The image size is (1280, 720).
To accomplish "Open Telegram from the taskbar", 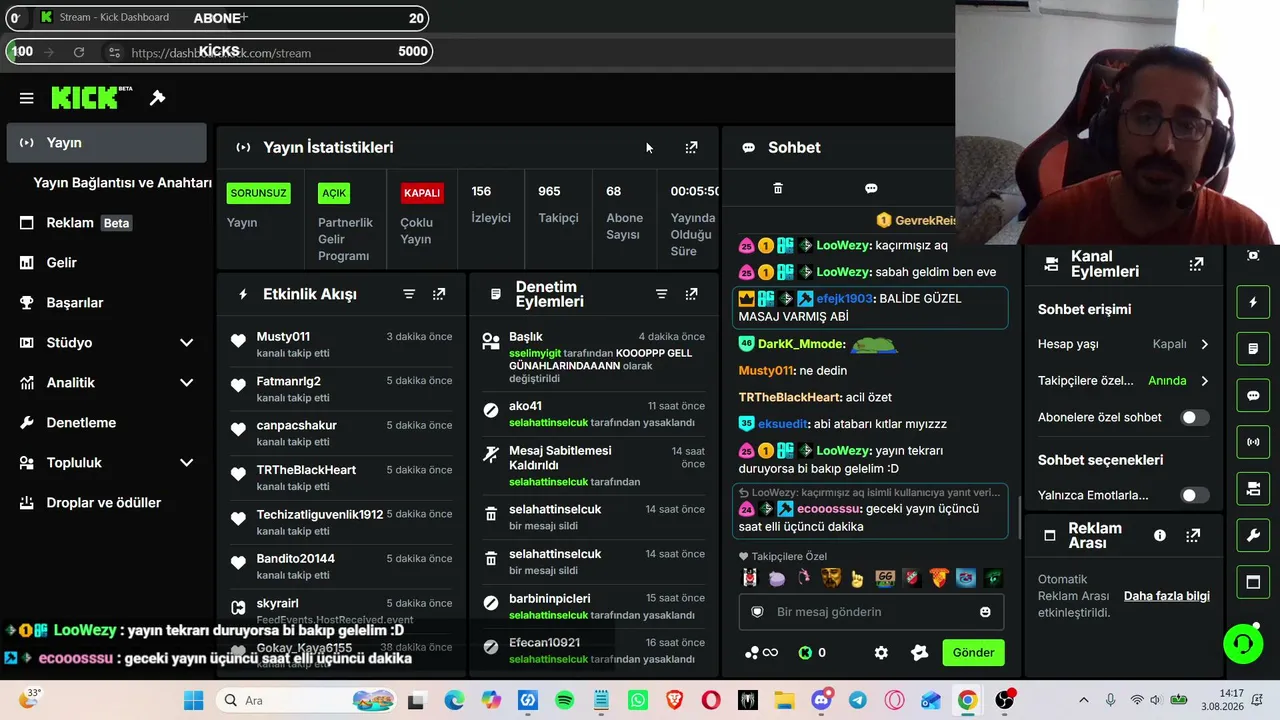I will 857,701.
